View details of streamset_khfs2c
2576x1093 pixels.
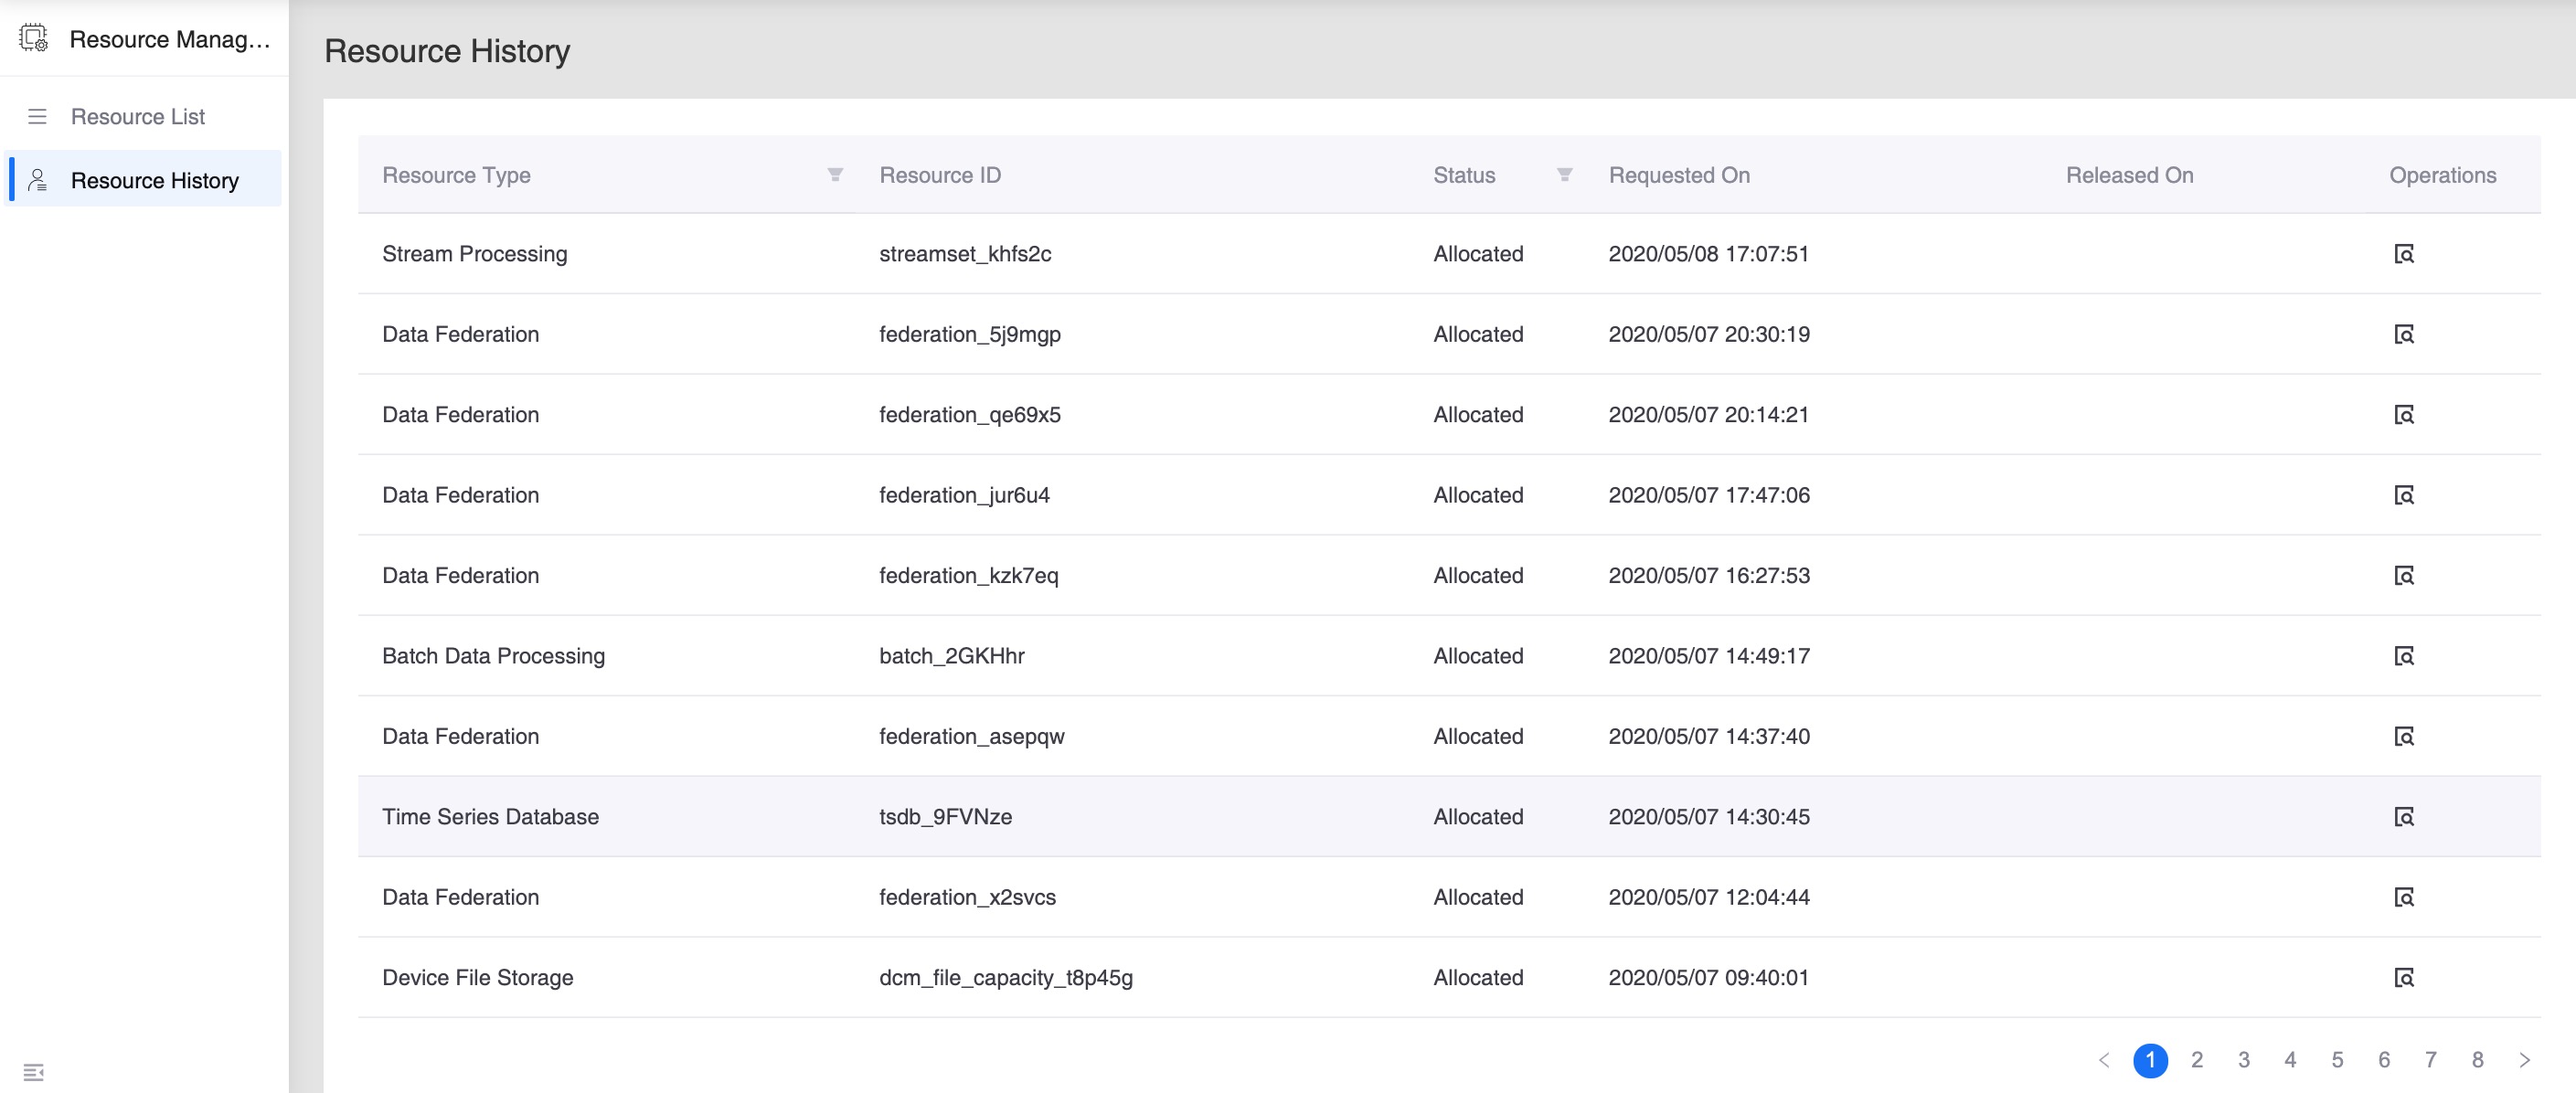(x=2404, y=254)
